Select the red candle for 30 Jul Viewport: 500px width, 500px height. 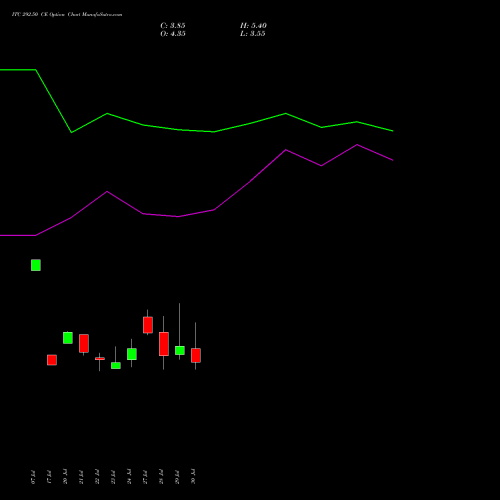196,355
